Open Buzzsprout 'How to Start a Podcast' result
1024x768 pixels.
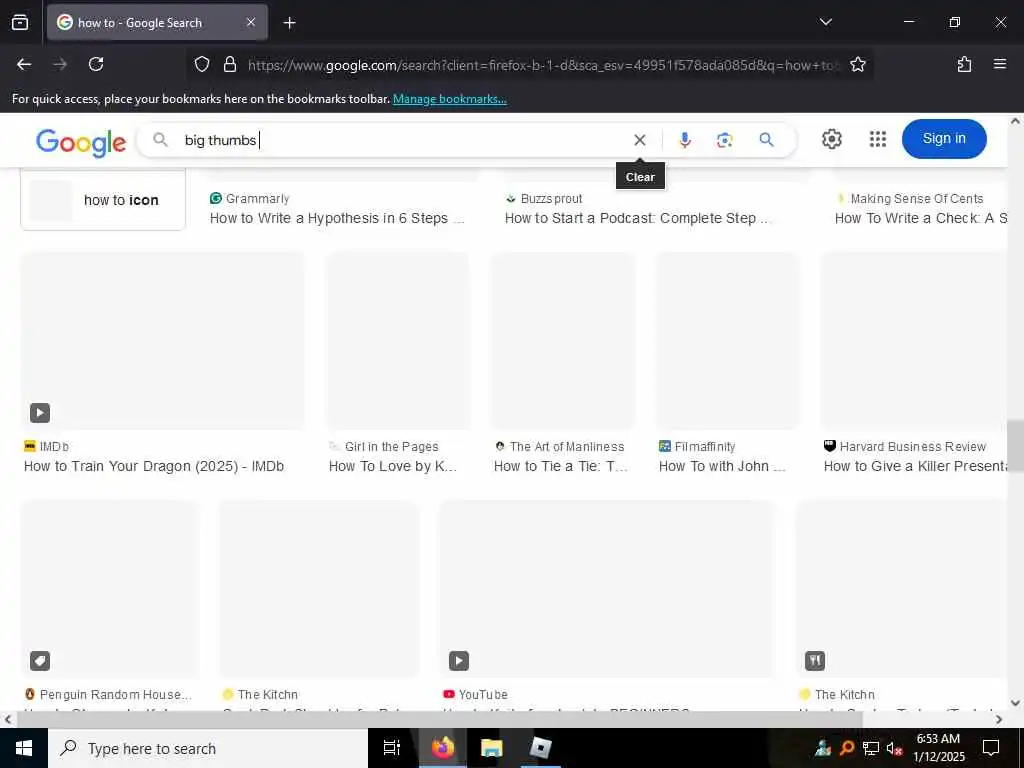(x=637, y=218)
